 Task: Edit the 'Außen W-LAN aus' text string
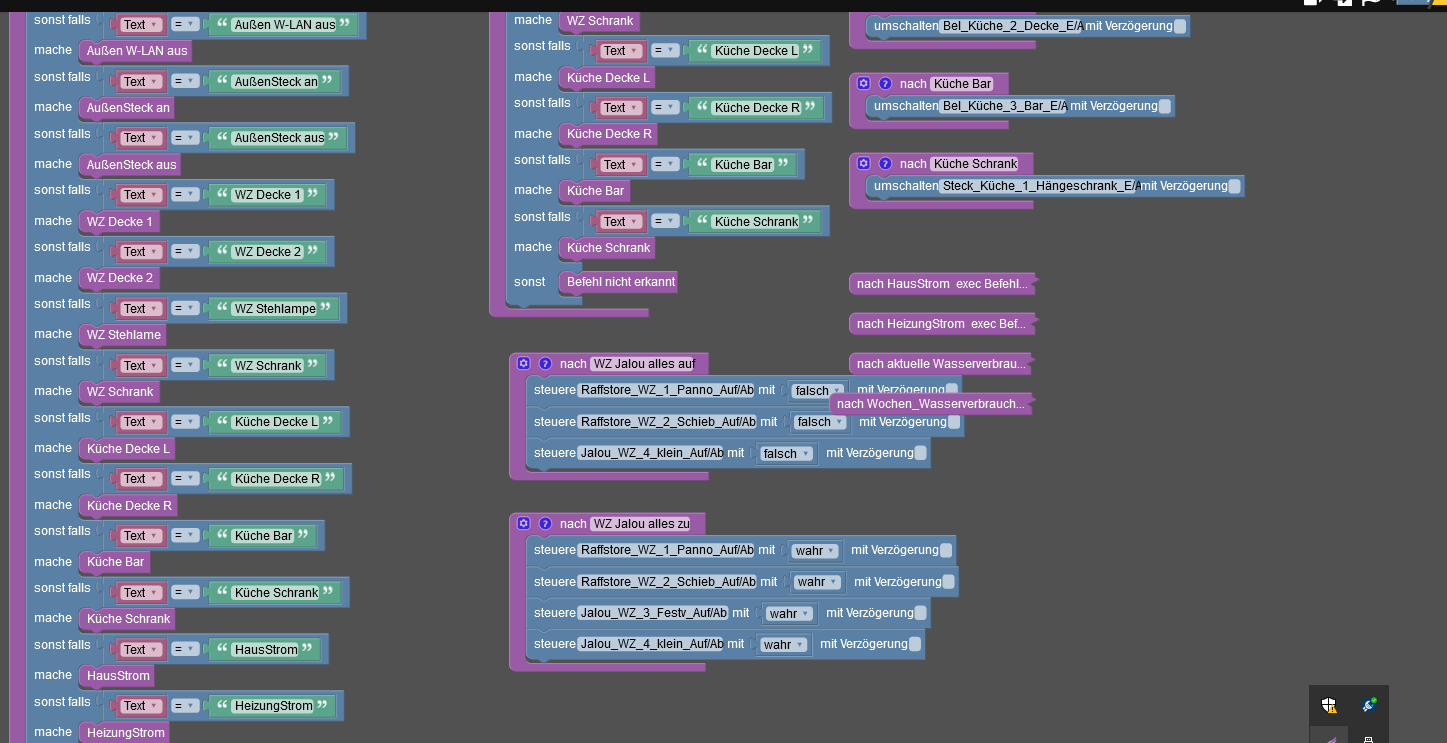point(284,24)
